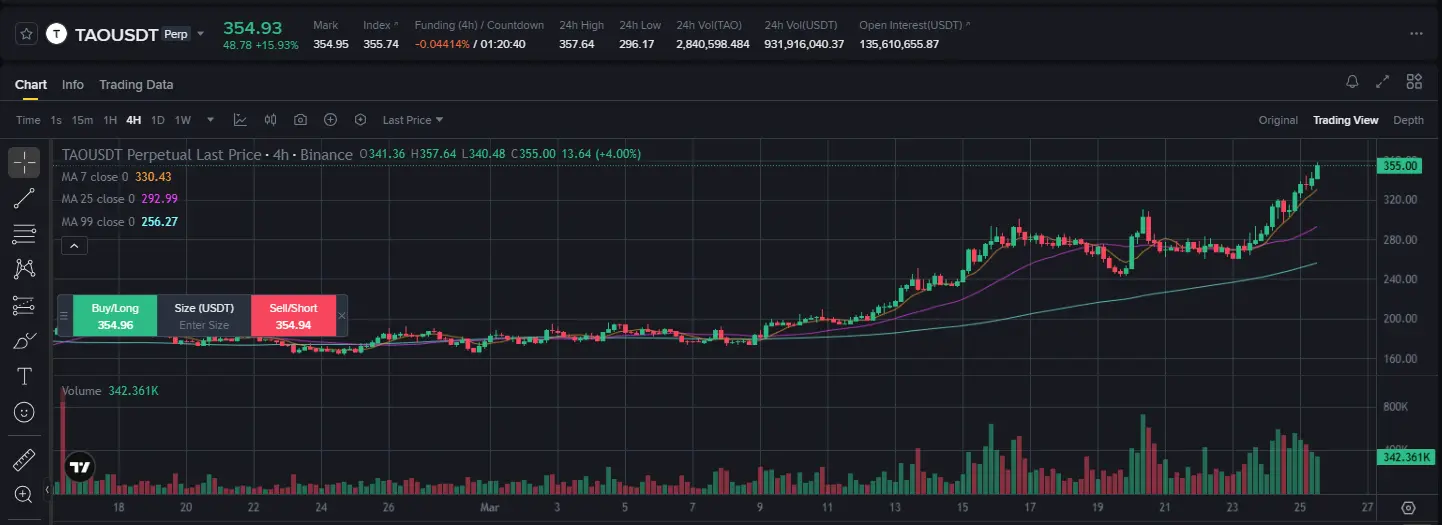Collapse the drawing toolbar with side arrow
This screenshot has height=525, width=1442.
(46, 490)
